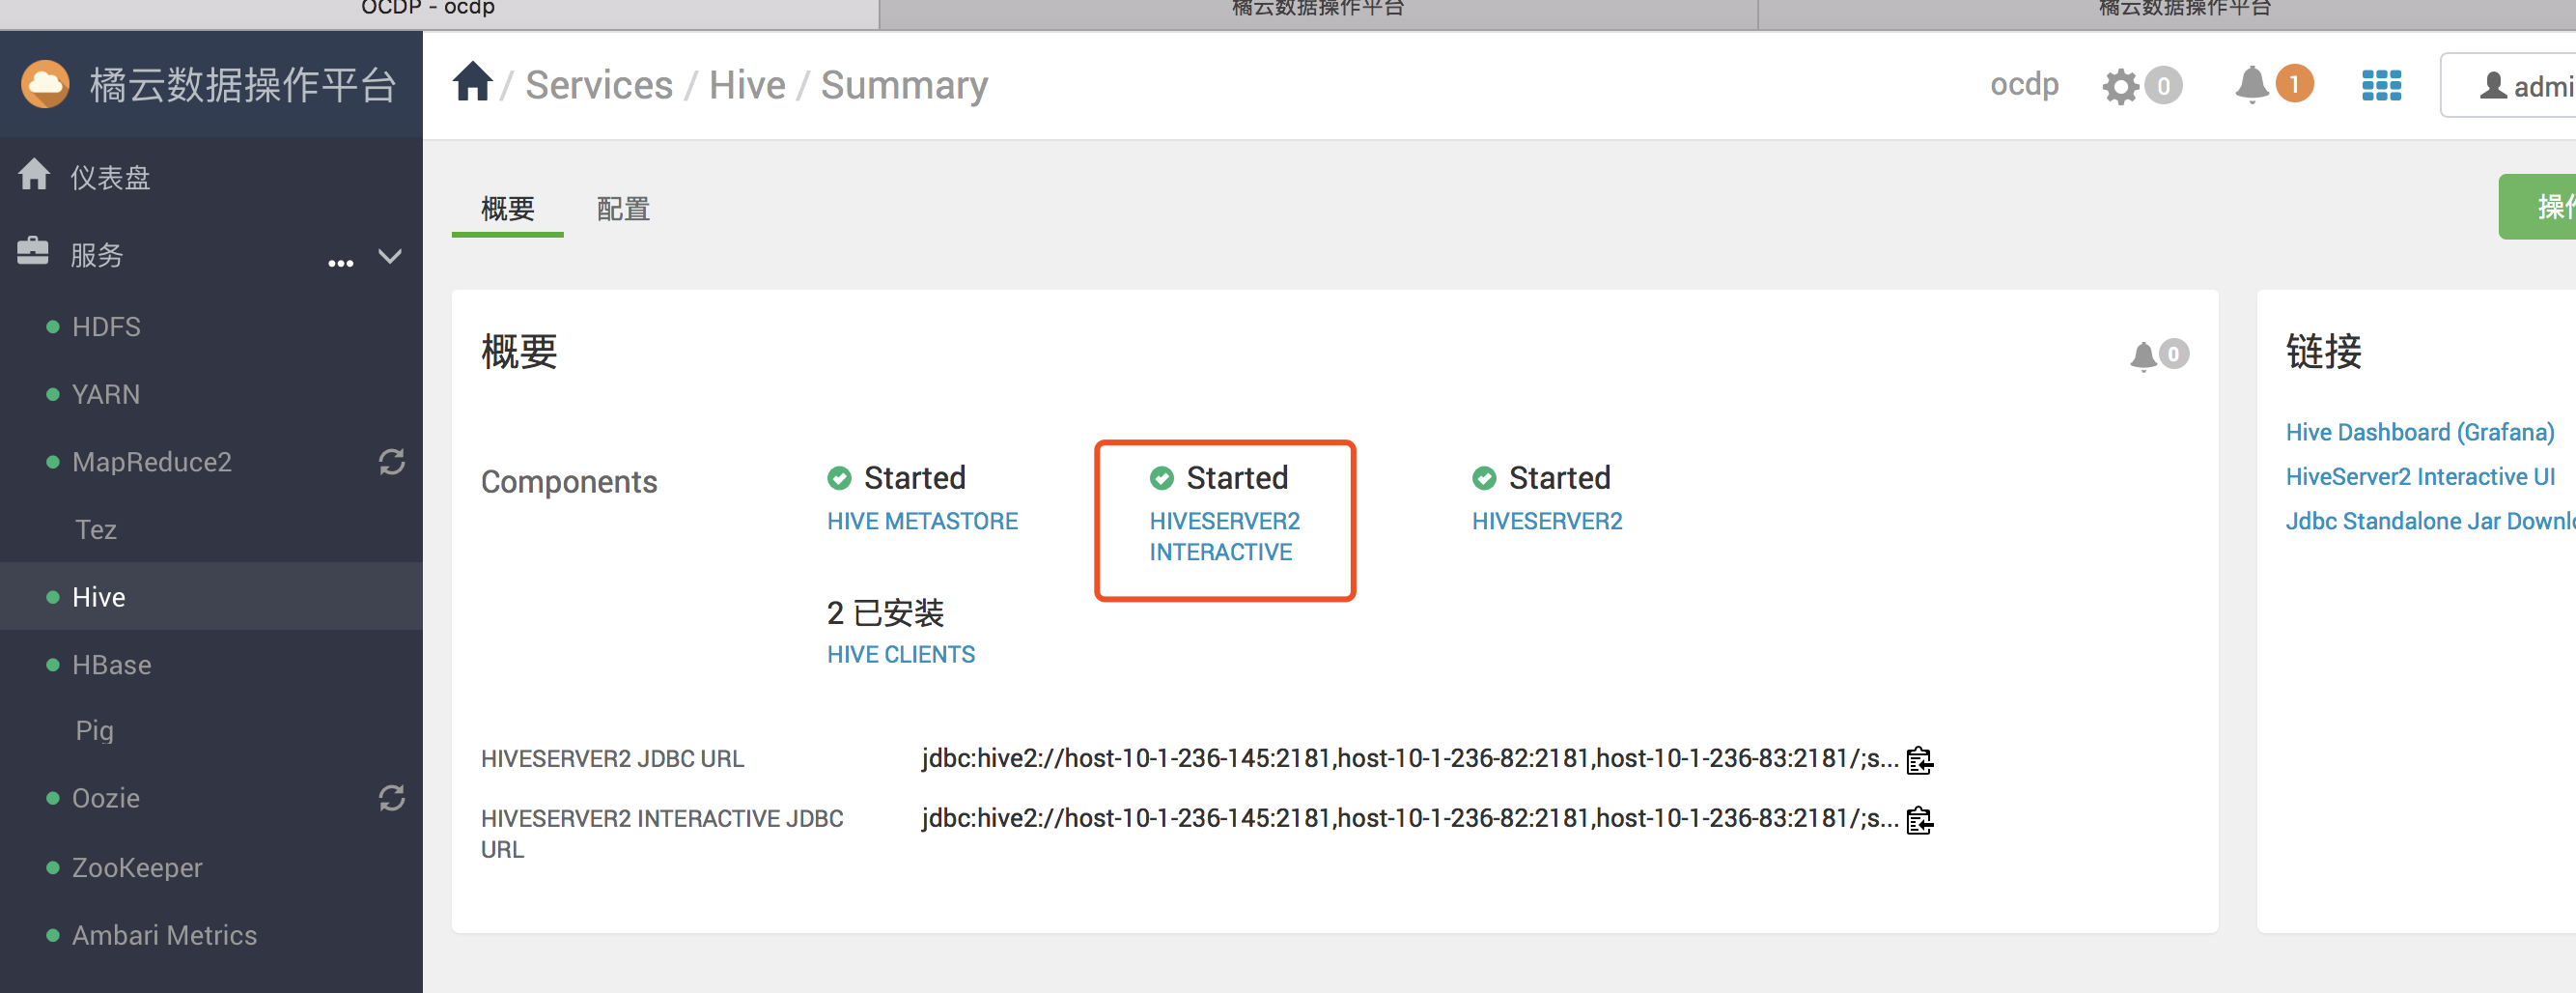Open alerts bell icon in header

(2251, 85)
